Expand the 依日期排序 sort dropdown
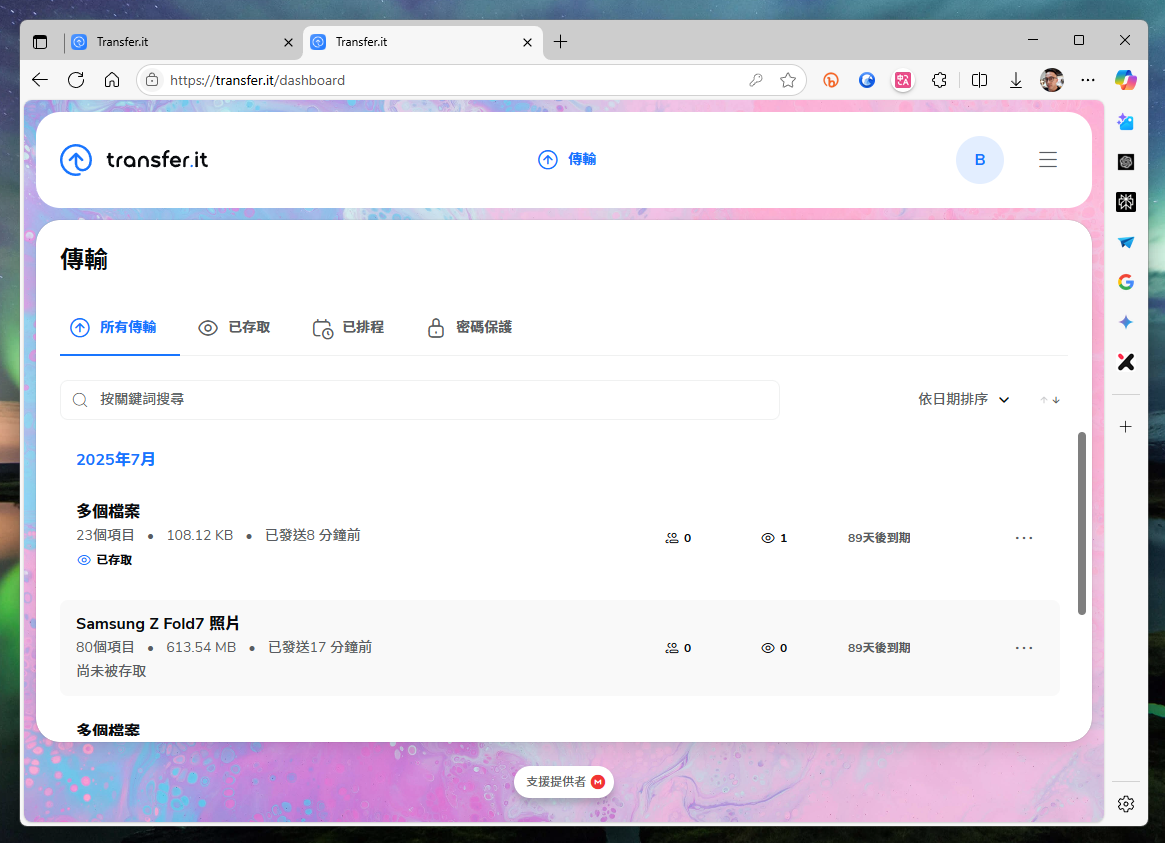The width and height of the screenshot is (1165, 843). click(964, 400)
